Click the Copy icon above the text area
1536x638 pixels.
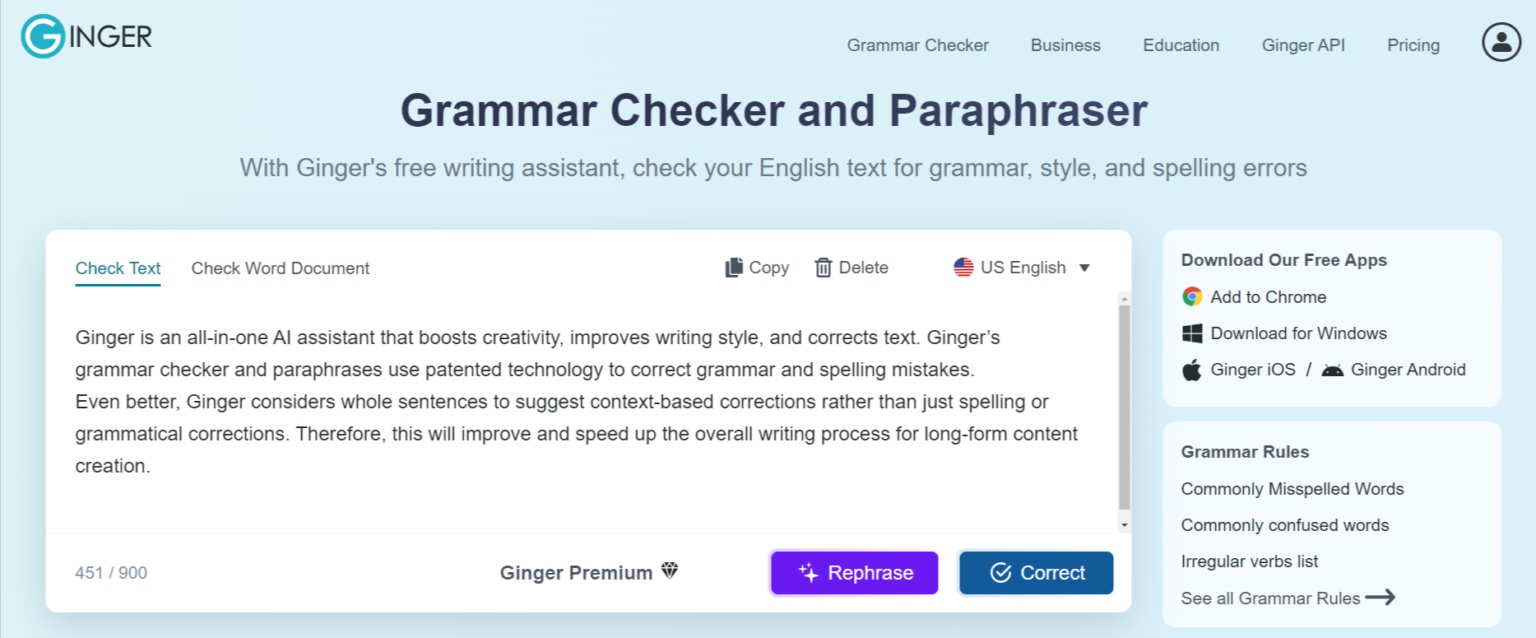[735, 267]
